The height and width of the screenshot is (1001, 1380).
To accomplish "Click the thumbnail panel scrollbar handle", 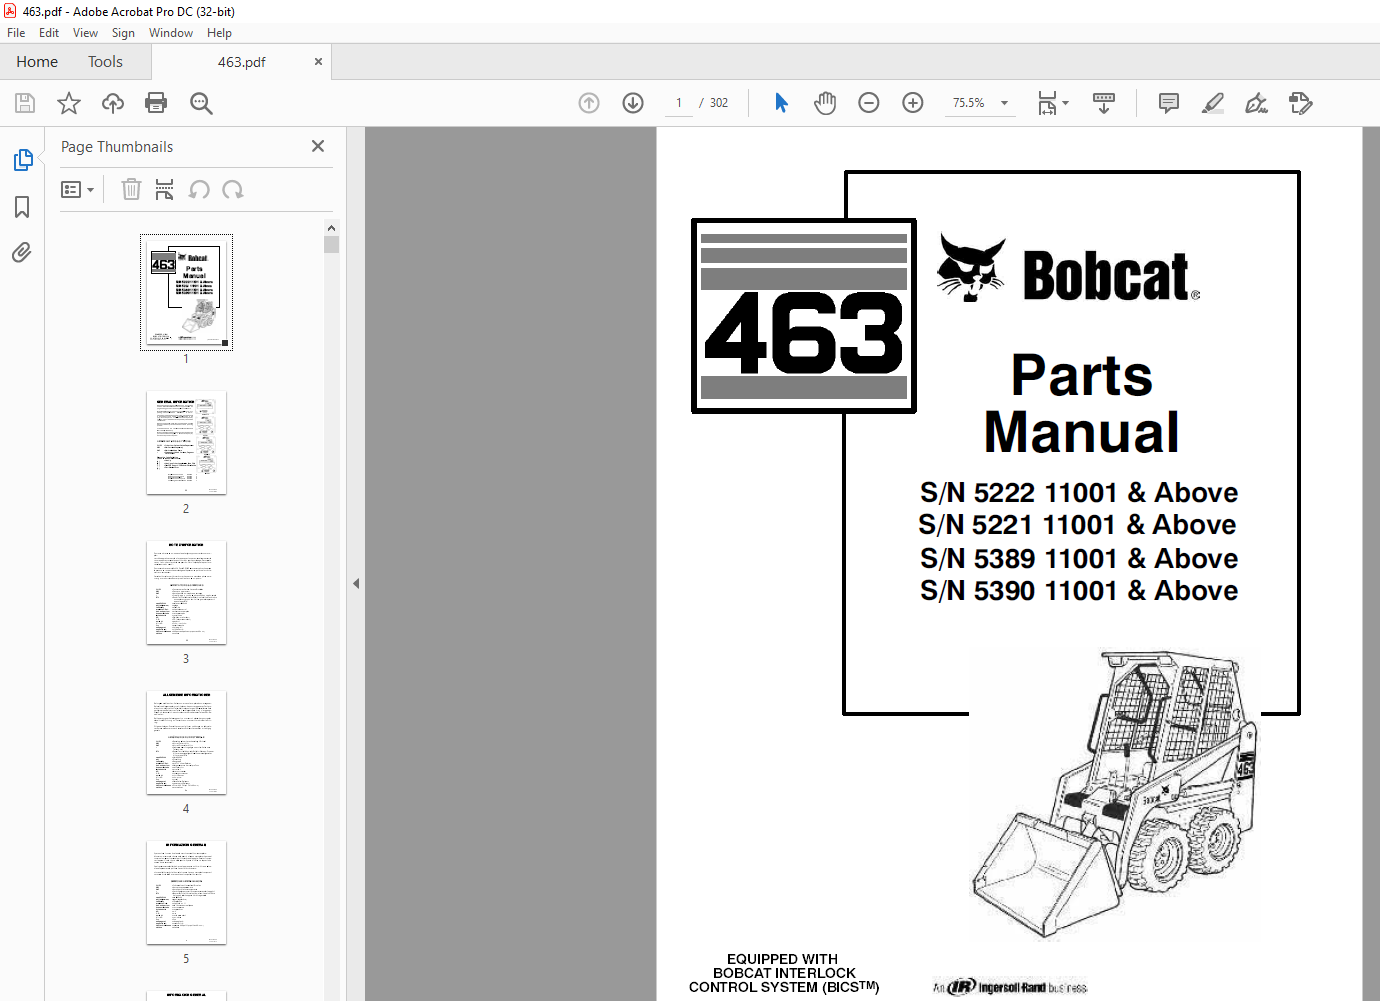I will [331, 245].
